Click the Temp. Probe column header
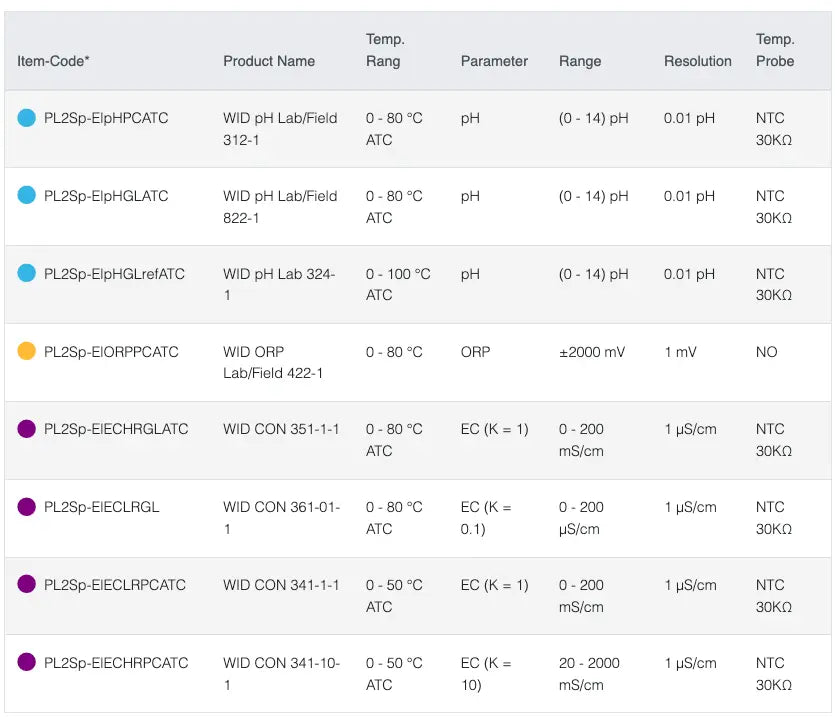 click(775, 50)
